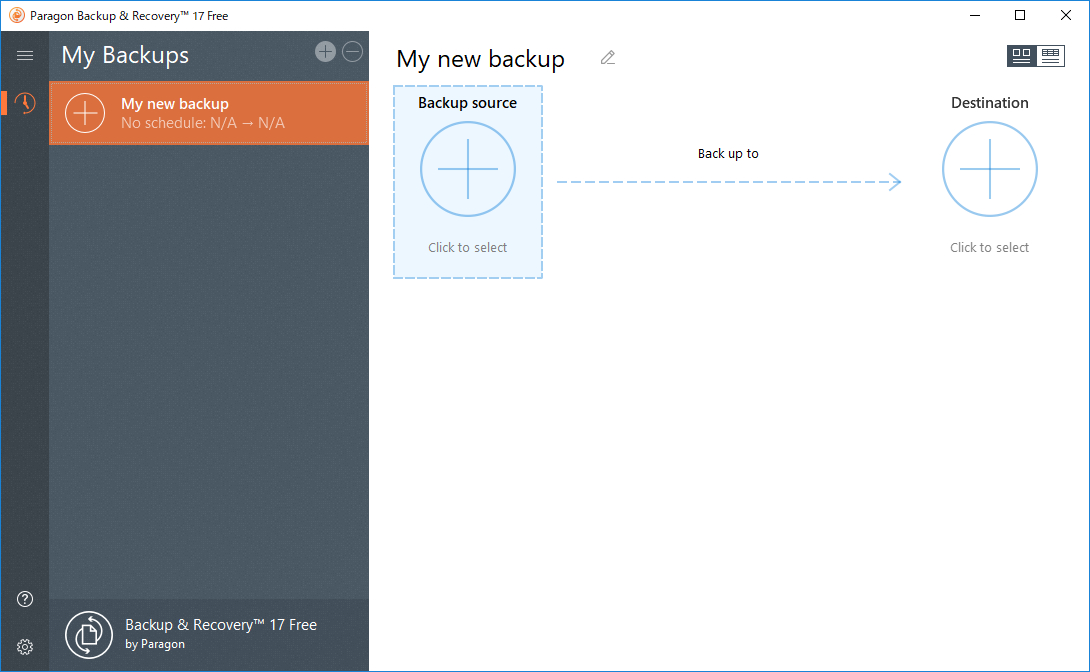
Task: Switch to list view mode
Action: pyautogui.click(x=1050, y=56)
